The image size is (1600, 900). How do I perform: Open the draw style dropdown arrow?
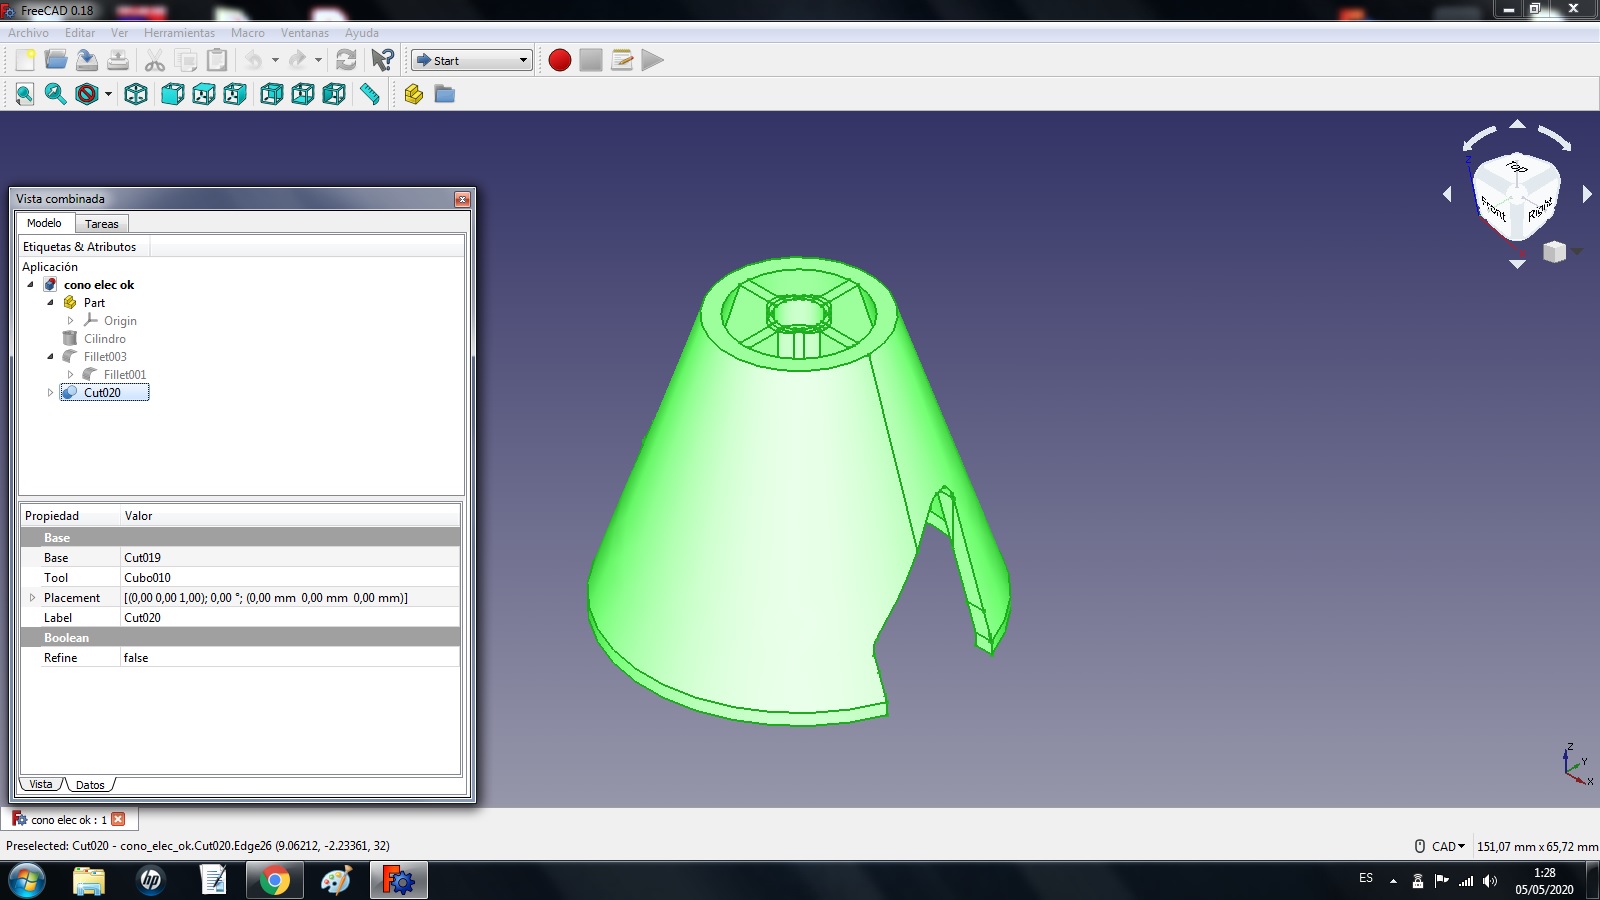[108, 94]
